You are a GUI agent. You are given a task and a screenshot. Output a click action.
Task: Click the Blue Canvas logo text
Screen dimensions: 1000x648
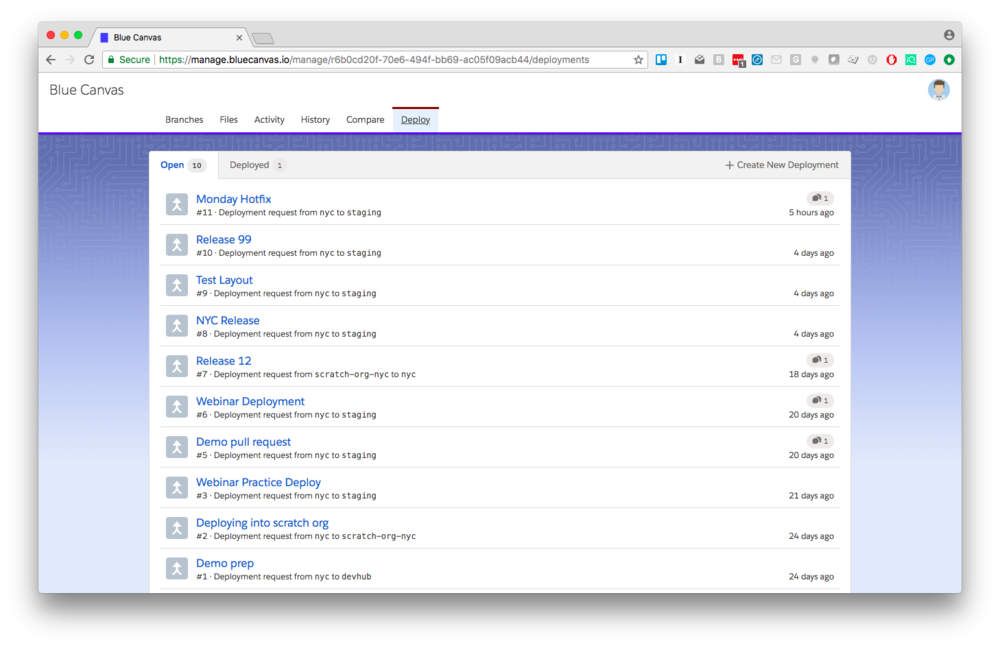(87, 90)
